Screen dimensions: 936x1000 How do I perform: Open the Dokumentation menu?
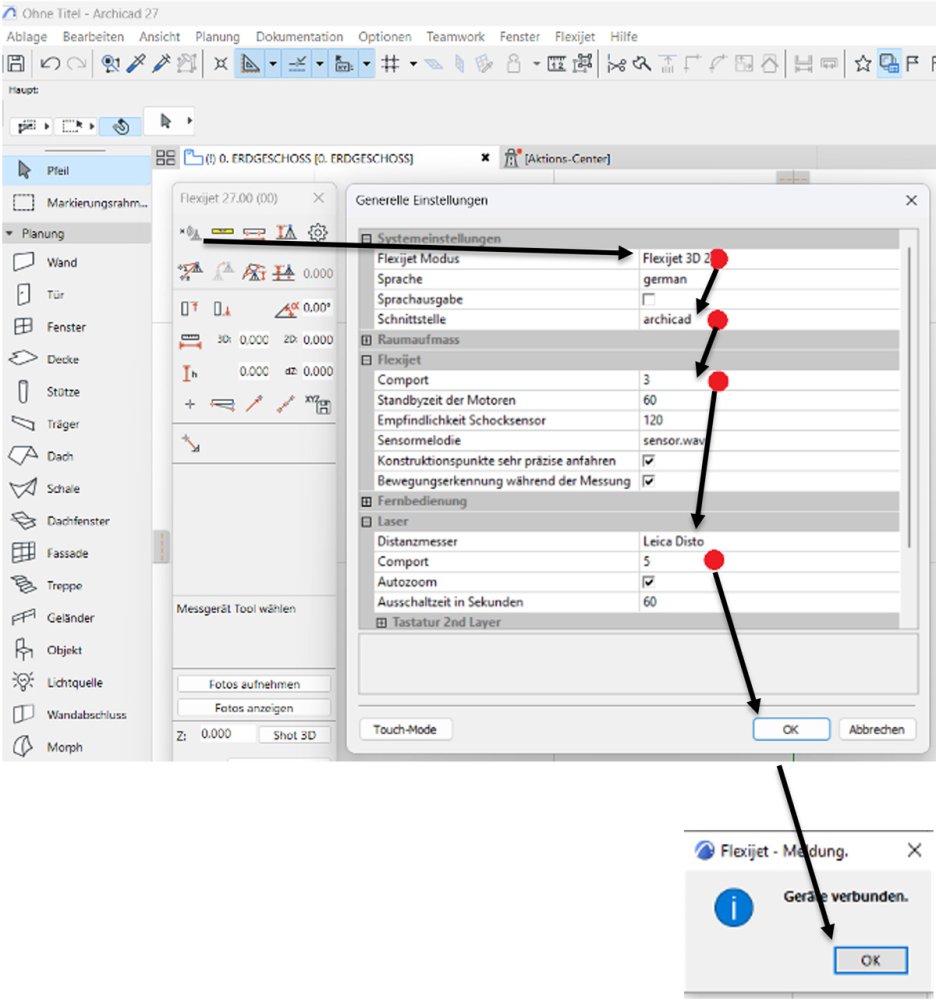pos(299,37)
